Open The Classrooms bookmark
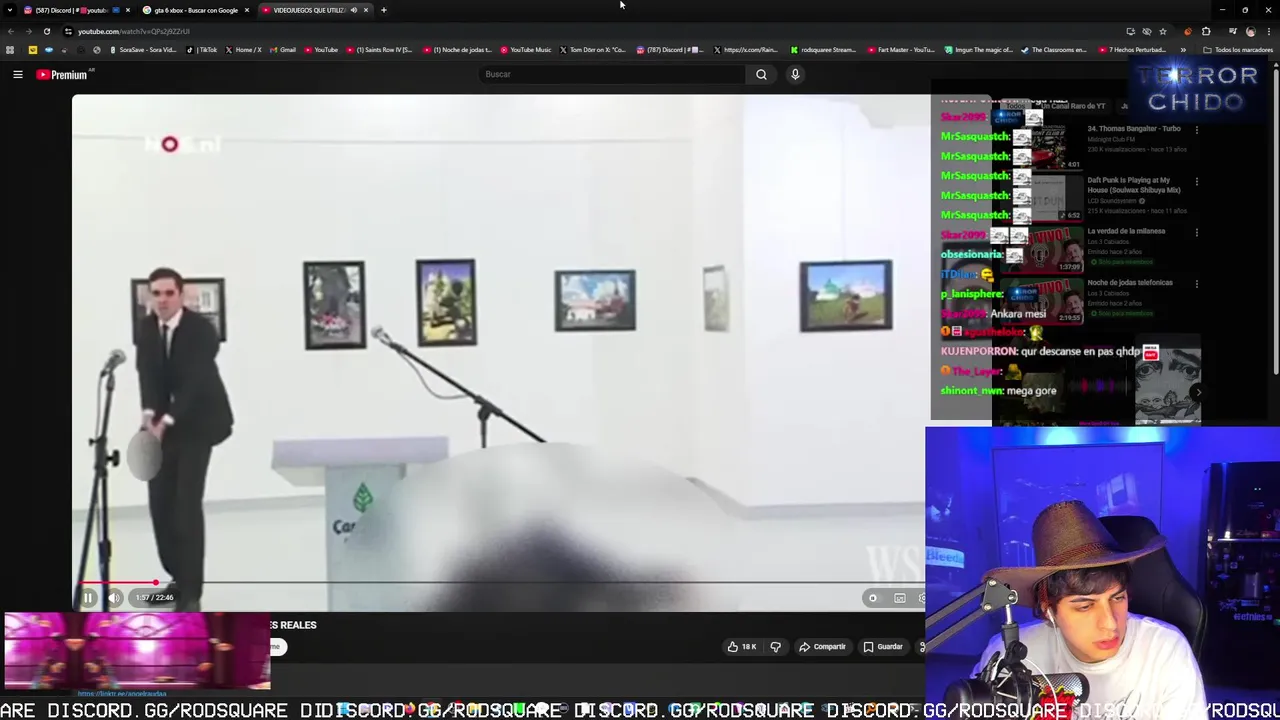The image size is (1280, 720). click(1053, 50)
